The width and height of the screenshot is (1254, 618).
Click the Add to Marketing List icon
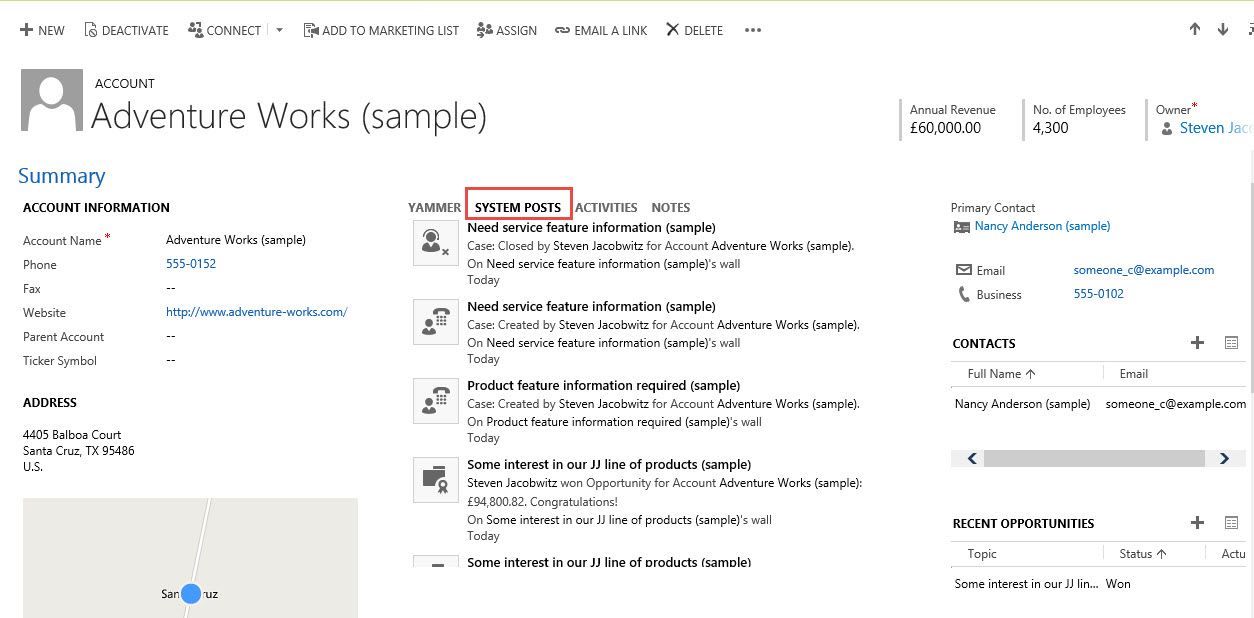310,30
